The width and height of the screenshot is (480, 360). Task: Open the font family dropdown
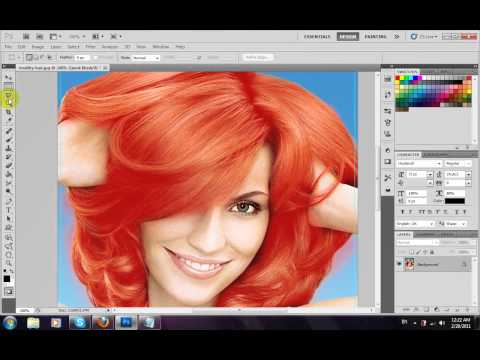[x=419, y=164]
